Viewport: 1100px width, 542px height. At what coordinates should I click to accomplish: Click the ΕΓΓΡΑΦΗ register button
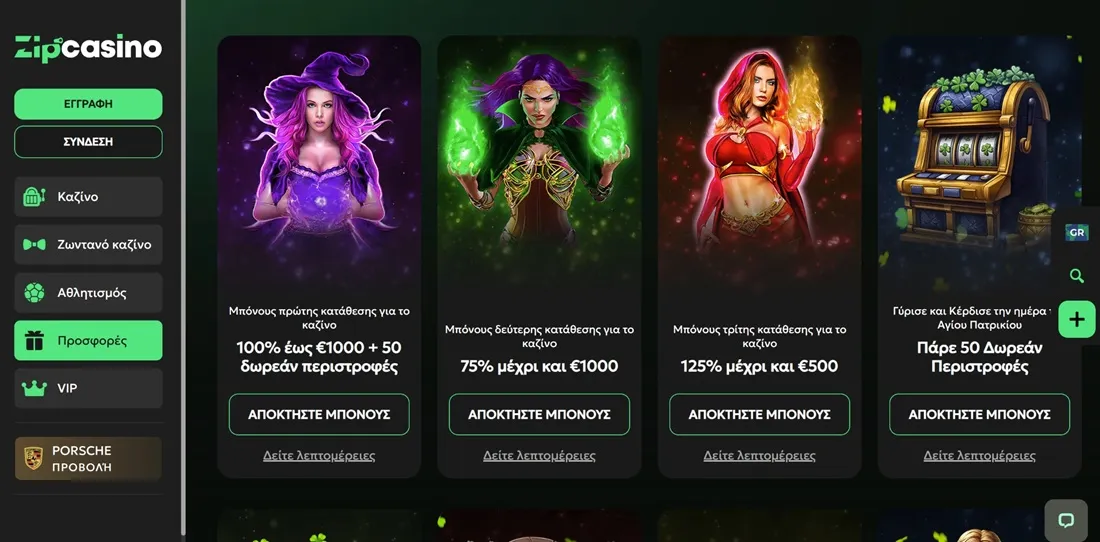click(x=88, y=104)
